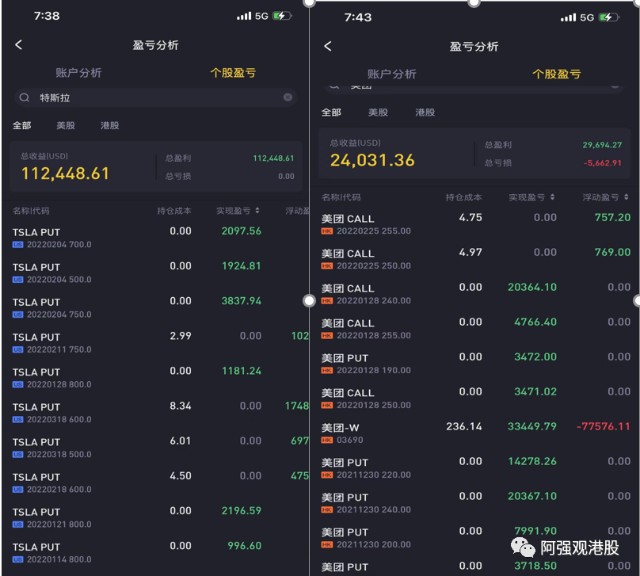Click 7:38 clock in left status bar
The height and width of the screenshot is (576, 640).
(47, 16)
